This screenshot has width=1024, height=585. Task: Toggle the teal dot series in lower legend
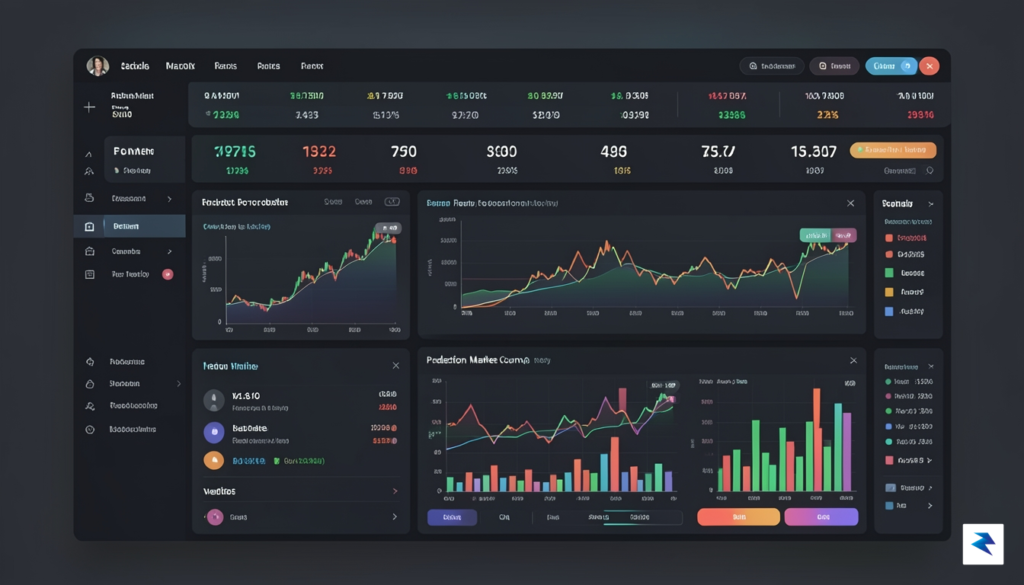pos(888,442)
